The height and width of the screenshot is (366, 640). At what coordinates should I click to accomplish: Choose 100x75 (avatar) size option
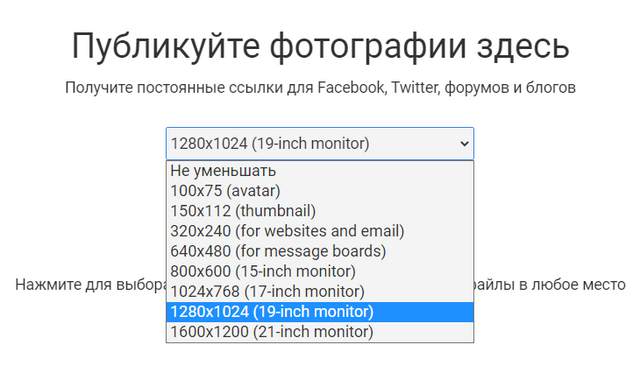coord(320,191)
